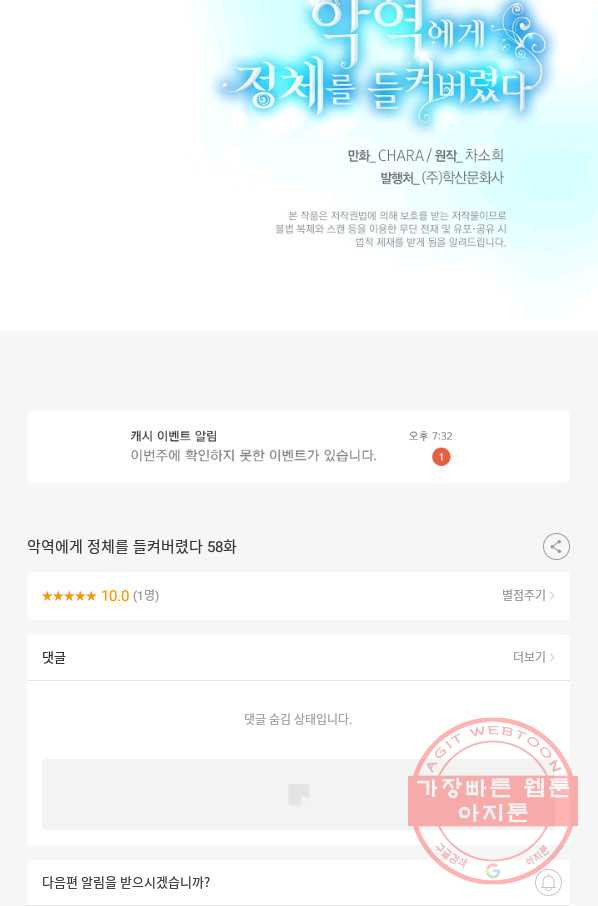Viewport: 598px width, 906px height.
Task: Toggle the 다음편 알림을 받으시겠습니까 alert
Action: (x=298, y=882)
